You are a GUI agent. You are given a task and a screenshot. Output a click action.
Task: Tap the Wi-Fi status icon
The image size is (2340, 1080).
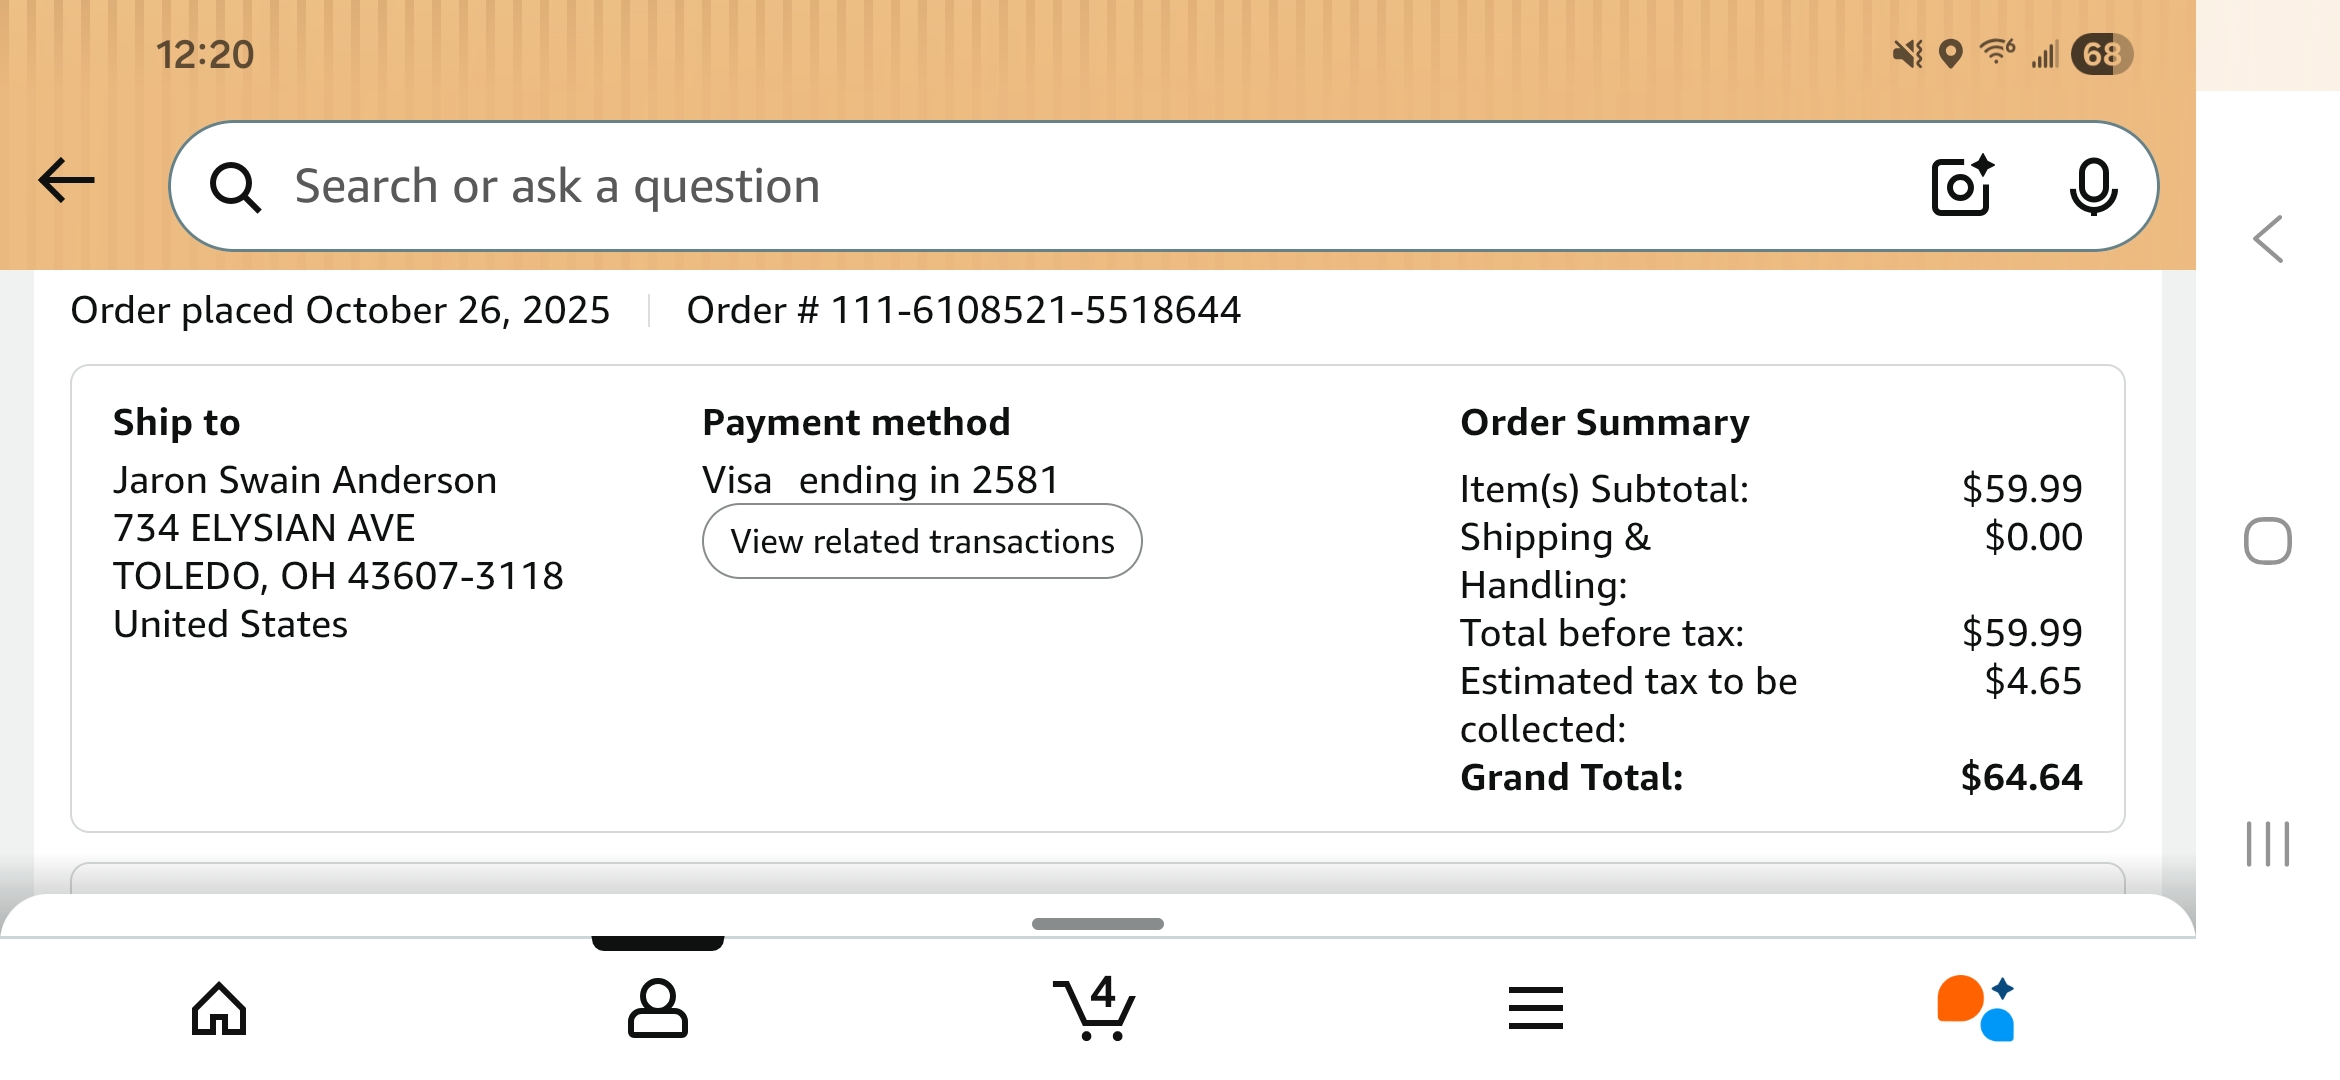click(1997, 52)
